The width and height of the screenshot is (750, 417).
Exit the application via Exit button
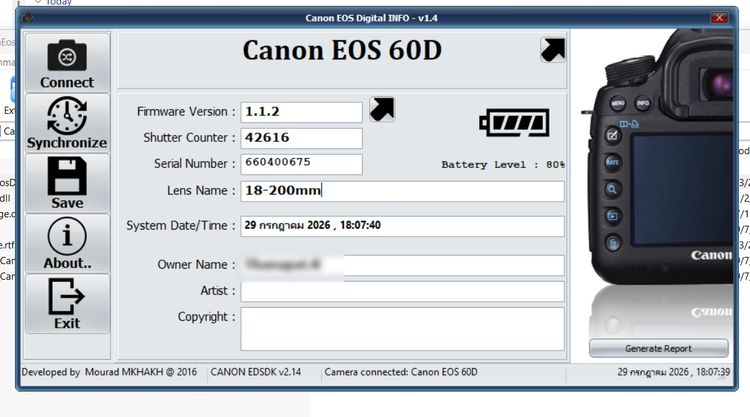click(67, 304)
